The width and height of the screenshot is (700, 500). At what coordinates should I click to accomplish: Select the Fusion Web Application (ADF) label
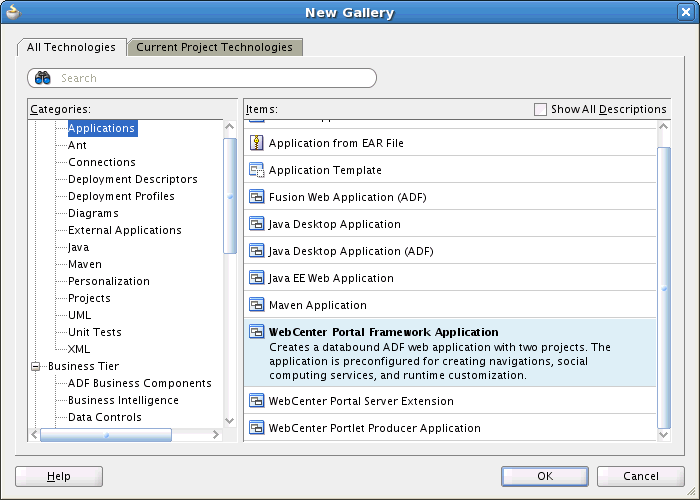(347, 197)
